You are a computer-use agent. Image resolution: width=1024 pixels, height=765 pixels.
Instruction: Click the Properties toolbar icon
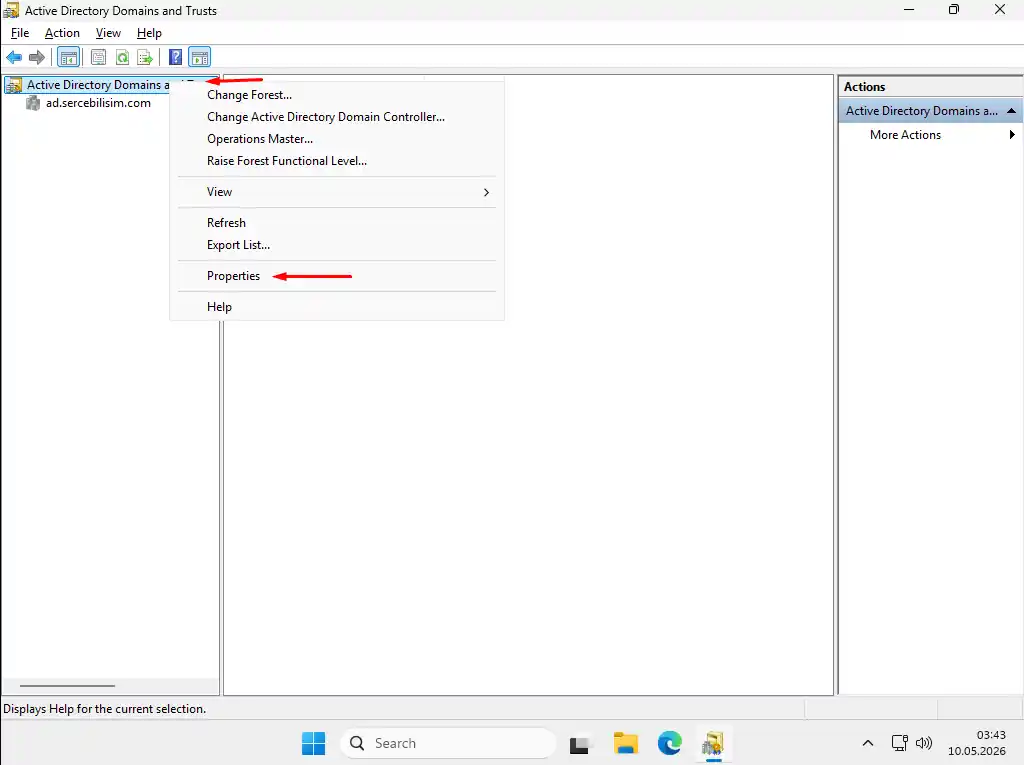pyautogui.click(x=98, y=57)
